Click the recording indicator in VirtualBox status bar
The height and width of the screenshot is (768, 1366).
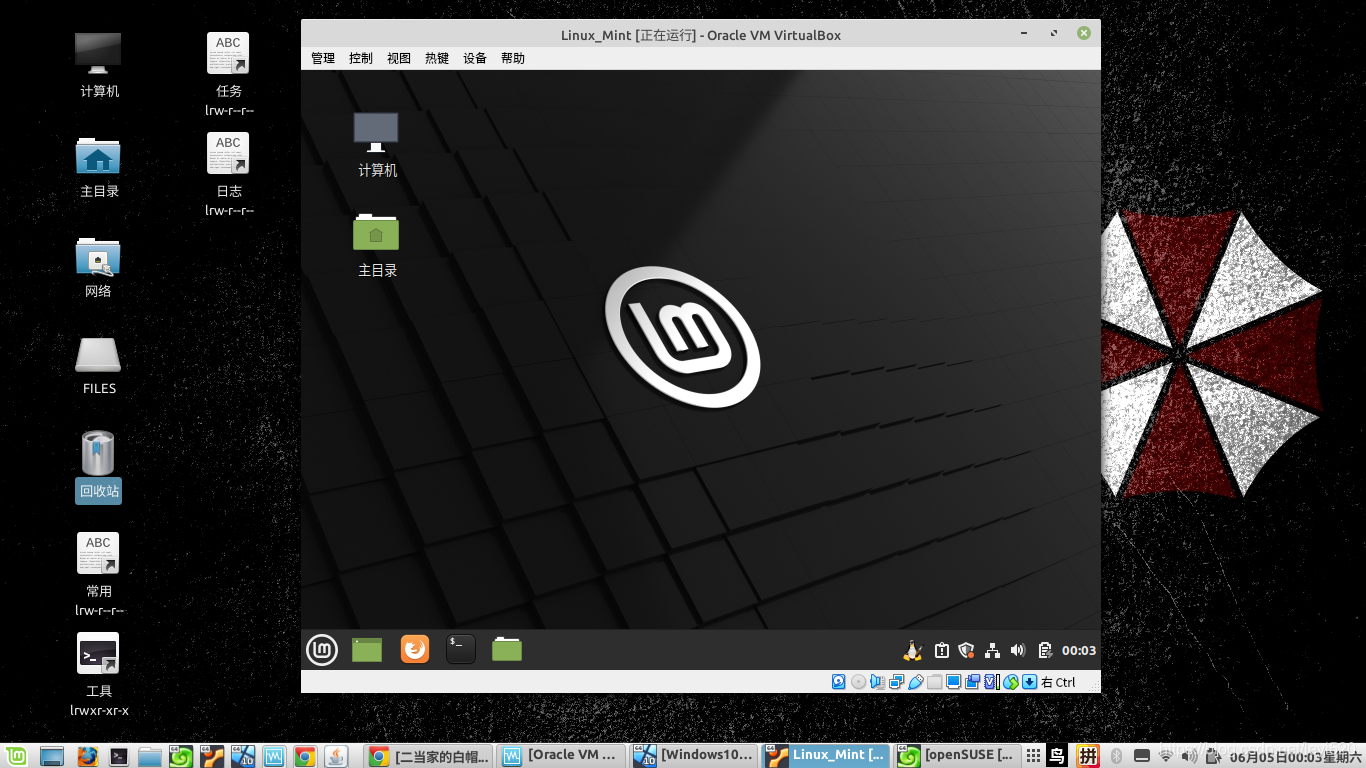[972, 682]
